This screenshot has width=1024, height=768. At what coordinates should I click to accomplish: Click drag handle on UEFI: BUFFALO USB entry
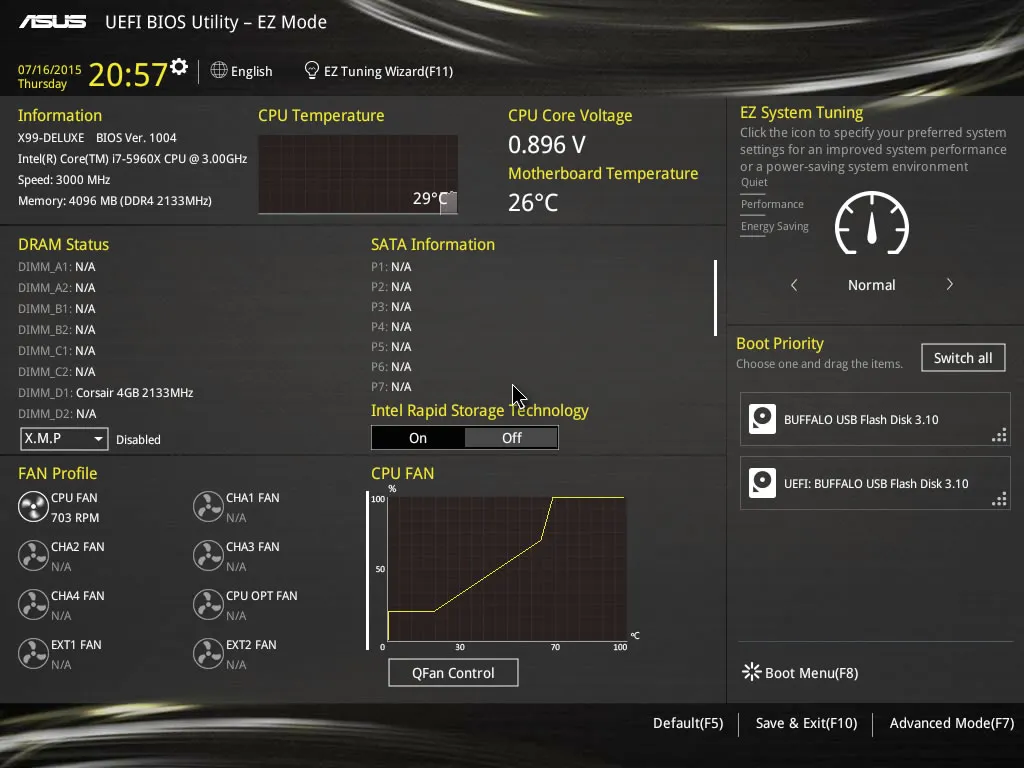tap(999, 499)
